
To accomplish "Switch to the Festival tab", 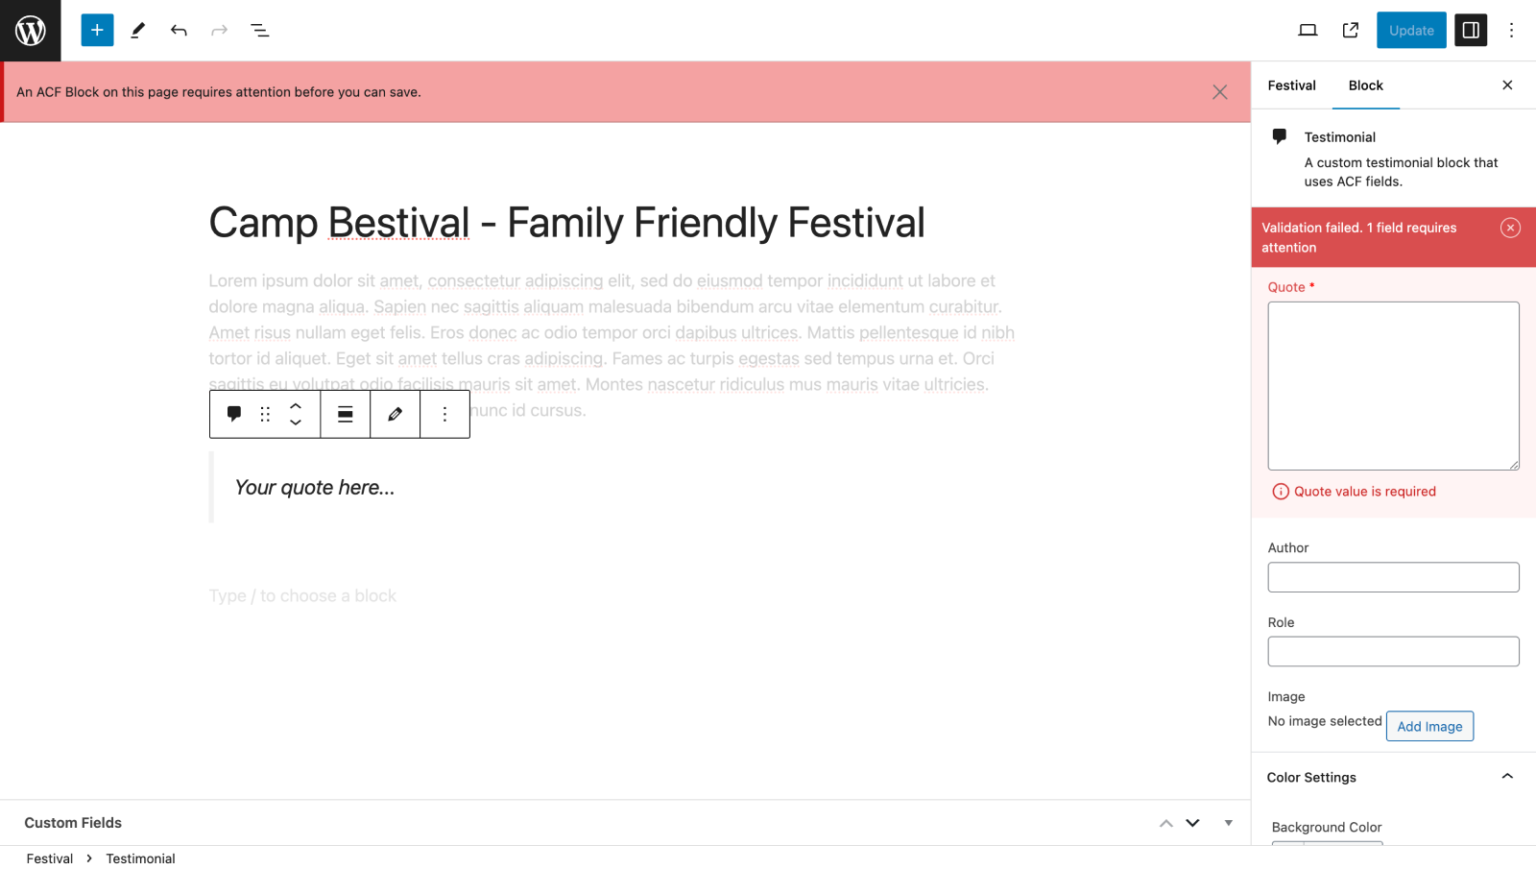I will 1291,85.
